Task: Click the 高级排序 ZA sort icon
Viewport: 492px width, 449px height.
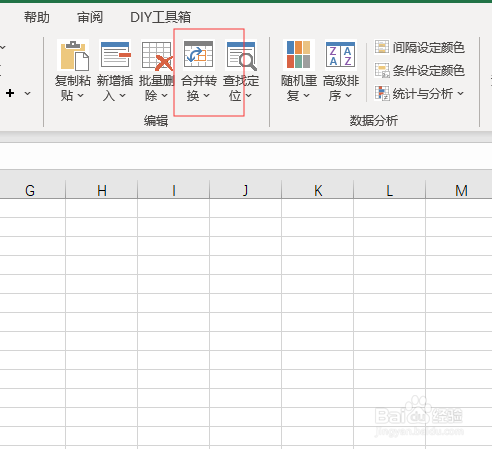Action: pyautogui.click(x=340, y=55)
